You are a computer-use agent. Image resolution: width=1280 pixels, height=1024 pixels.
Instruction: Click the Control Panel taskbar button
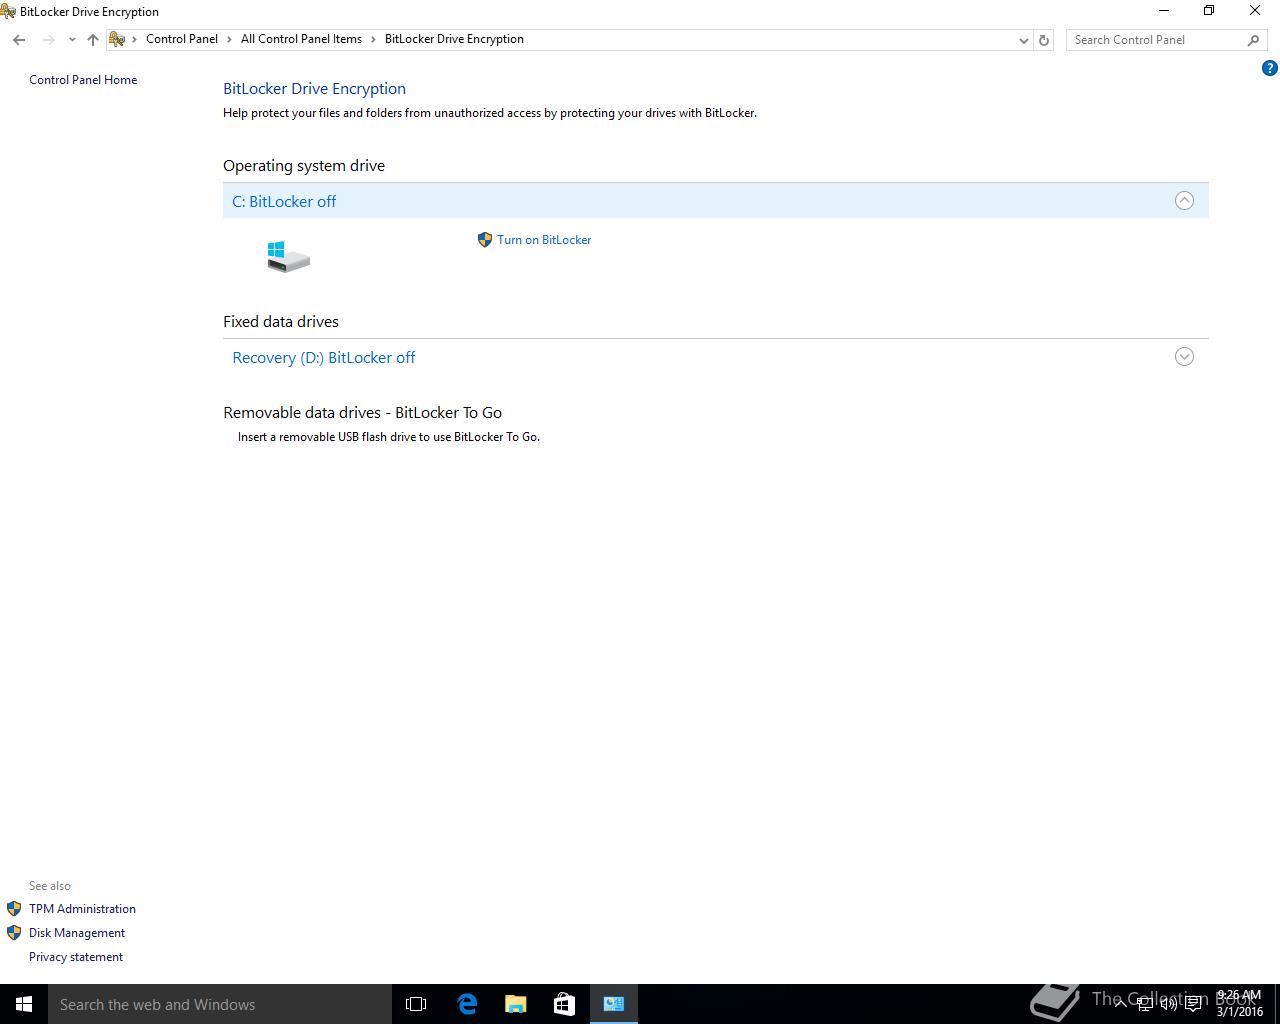coord(614,1004)
